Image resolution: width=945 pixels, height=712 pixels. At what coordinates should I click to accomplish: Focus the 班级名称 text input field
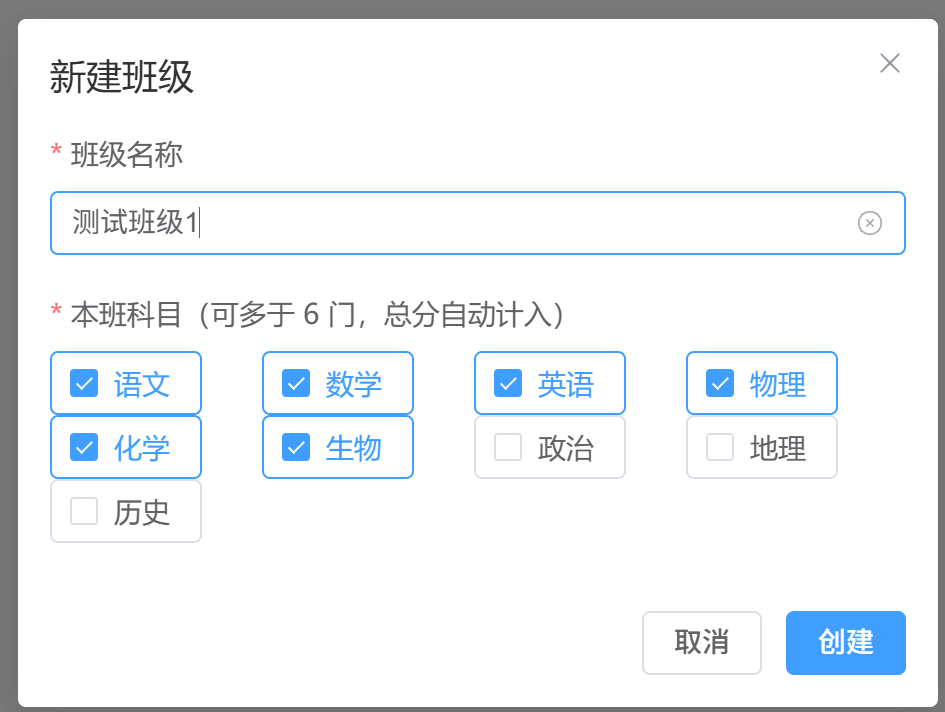point(477,223)
